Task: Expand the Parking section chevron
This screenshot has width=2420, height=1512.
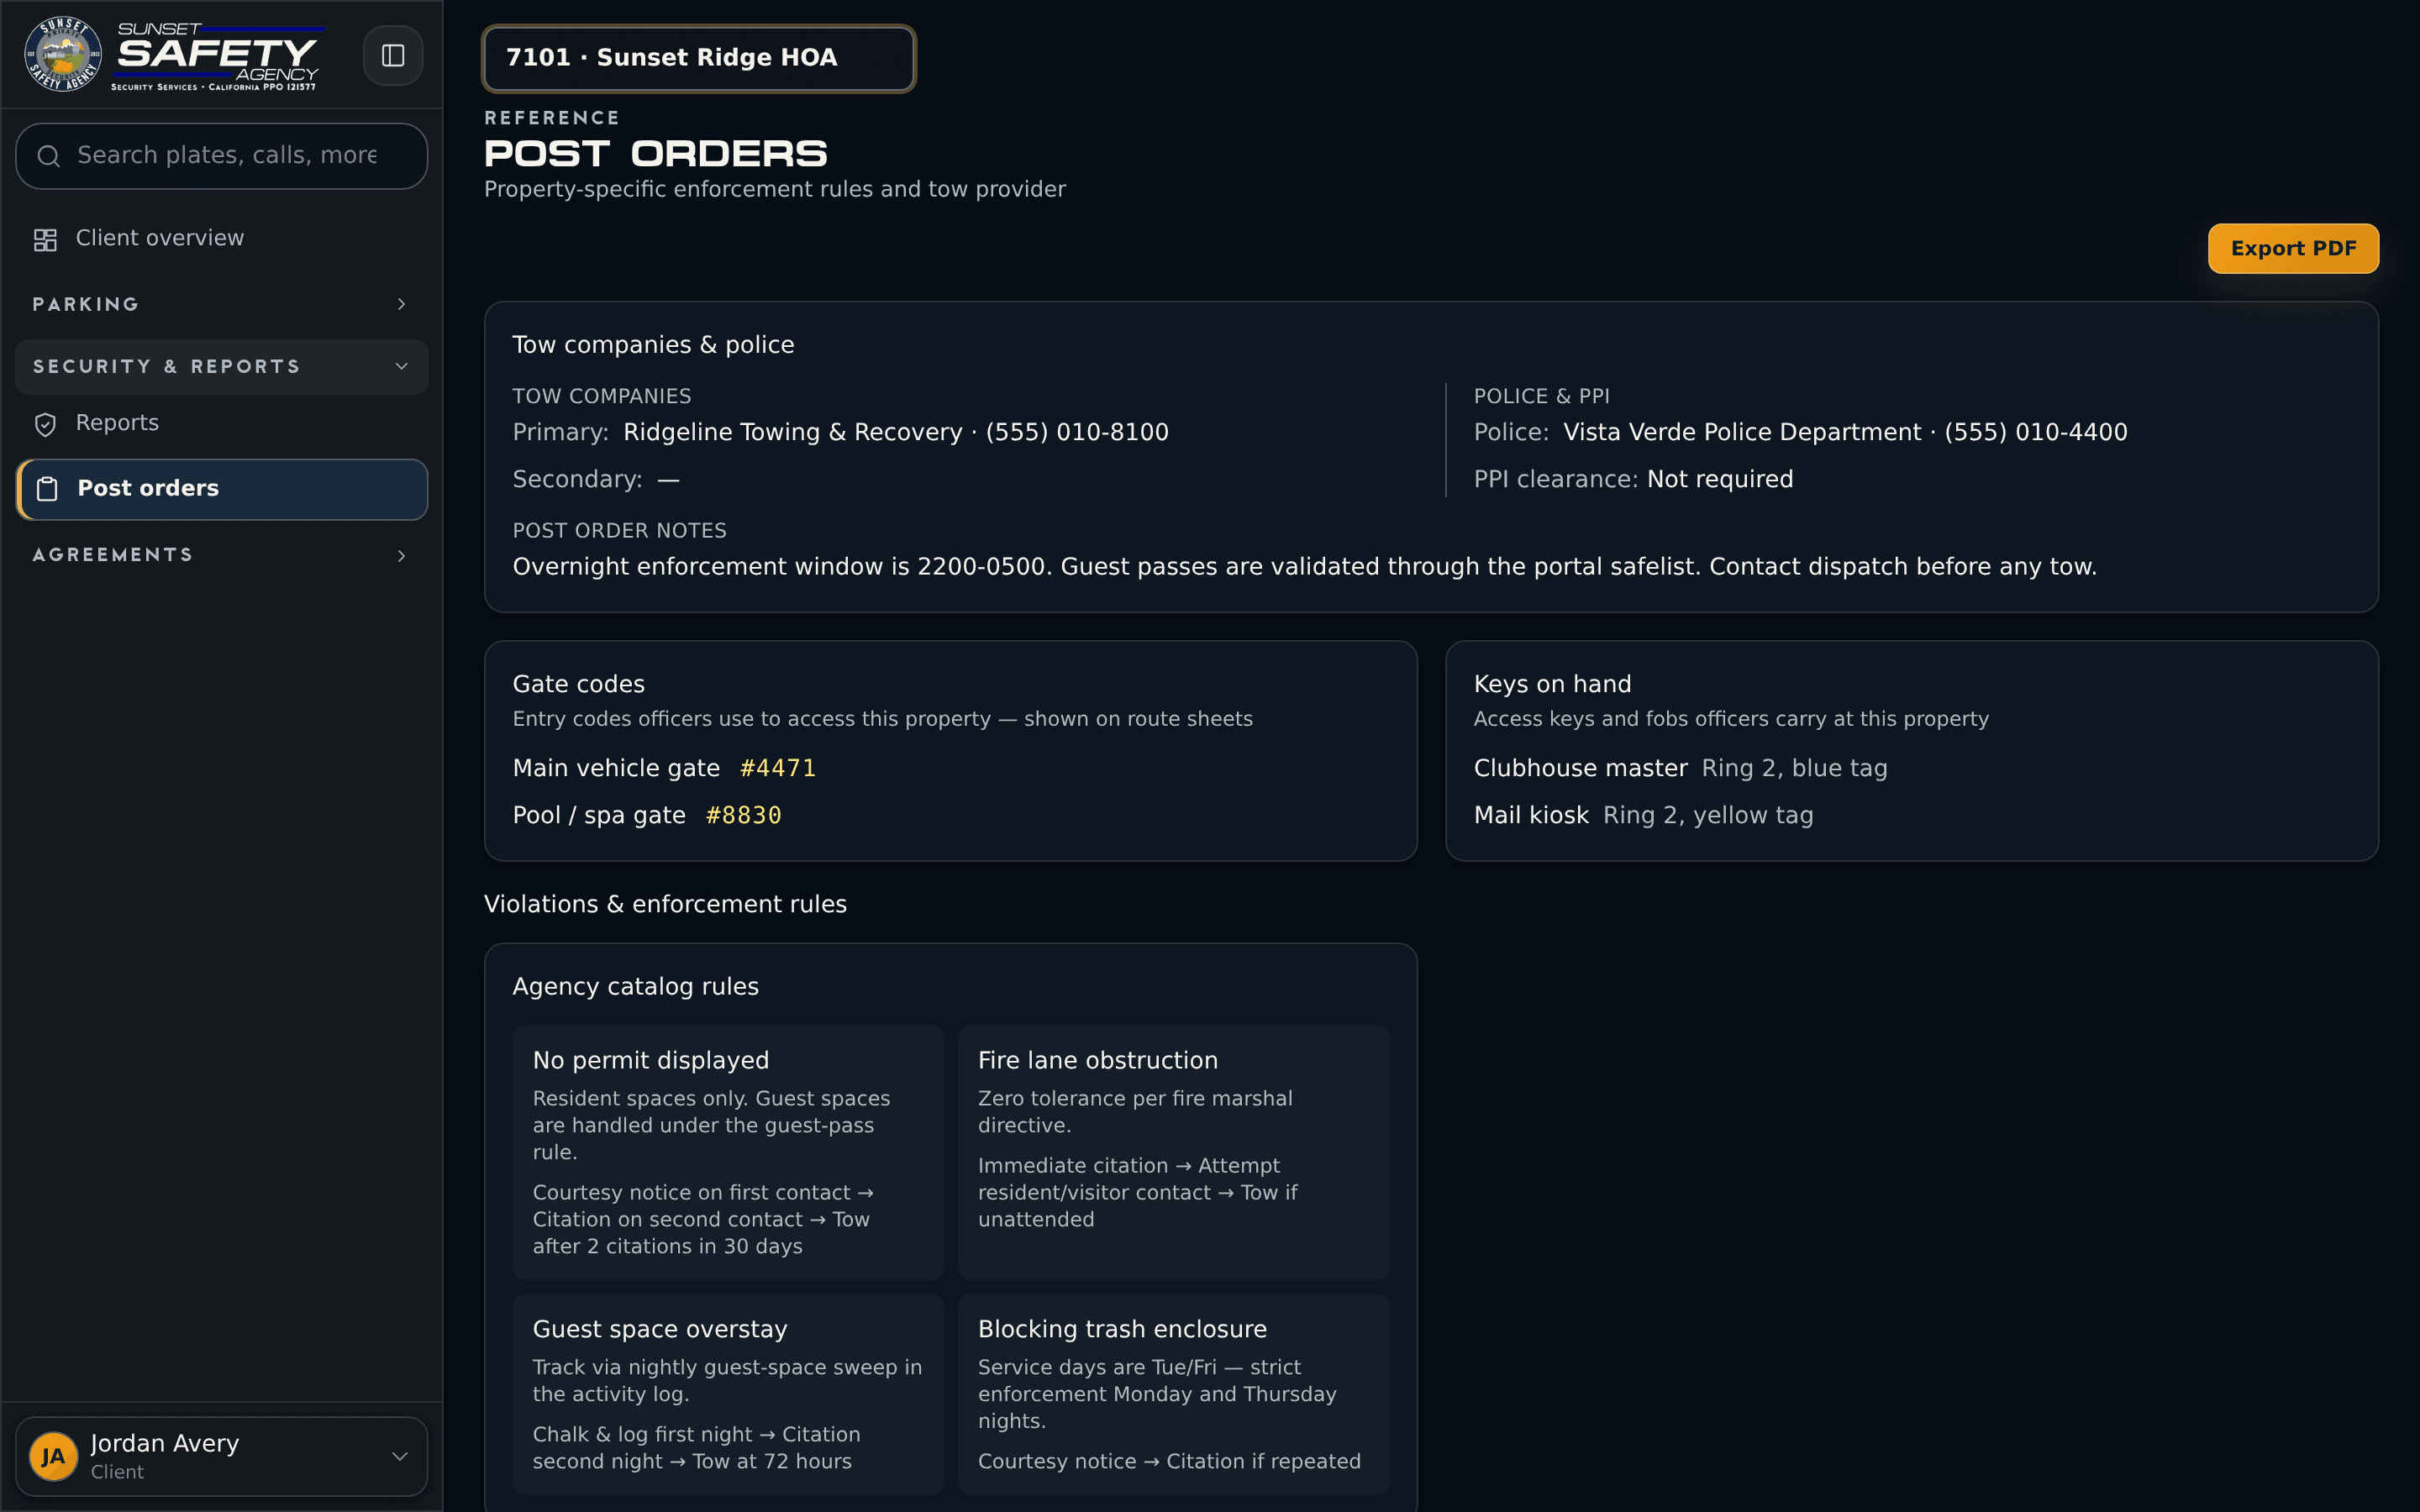Action: pos(402,304)
